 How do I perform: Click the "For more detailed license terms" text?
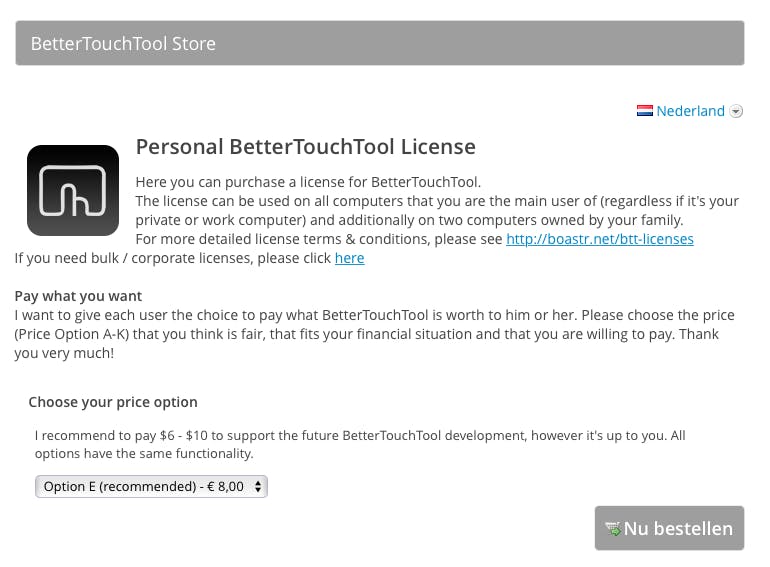319,239
